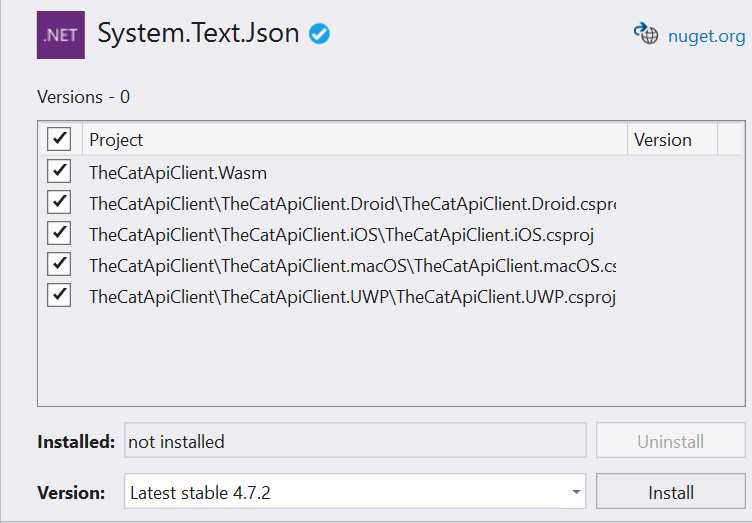This screenshot has width=752, height=523.
Task: Click the System.Text.Json package title
Action: click(199, 34)
